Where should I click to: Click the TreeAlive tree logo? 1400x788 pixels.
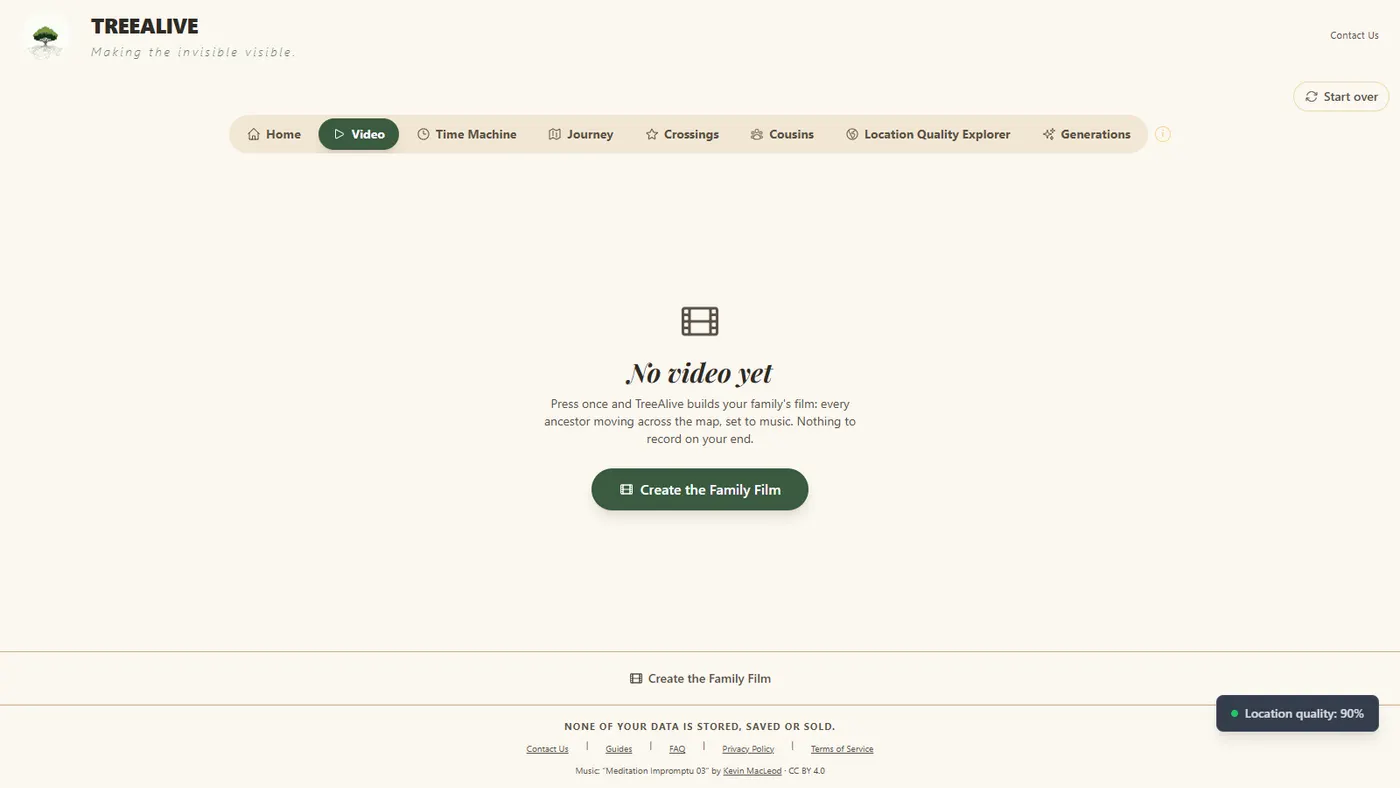[45, 40]
